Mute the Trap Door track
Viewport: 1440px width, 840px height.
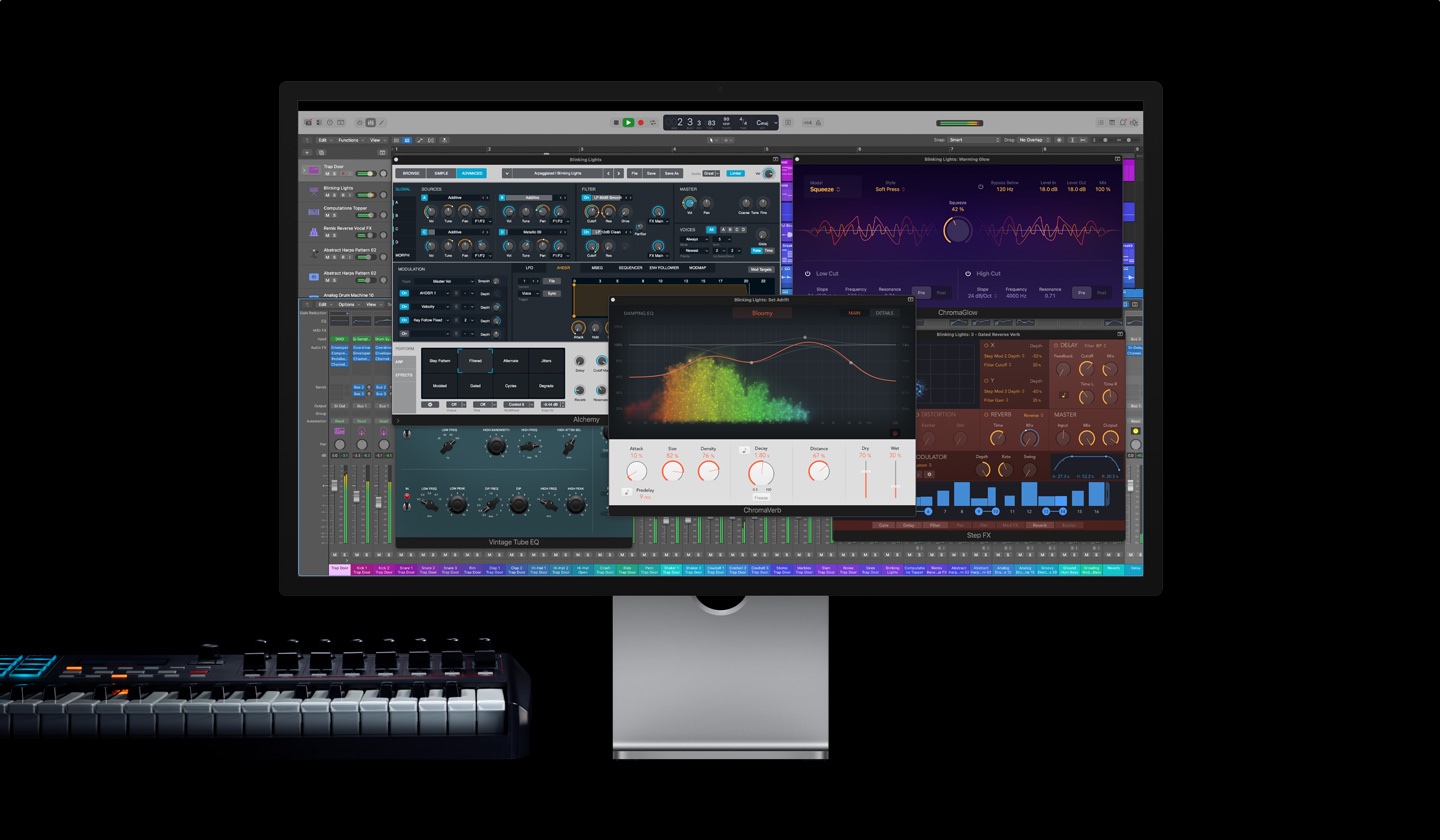(x=327, y=174)
